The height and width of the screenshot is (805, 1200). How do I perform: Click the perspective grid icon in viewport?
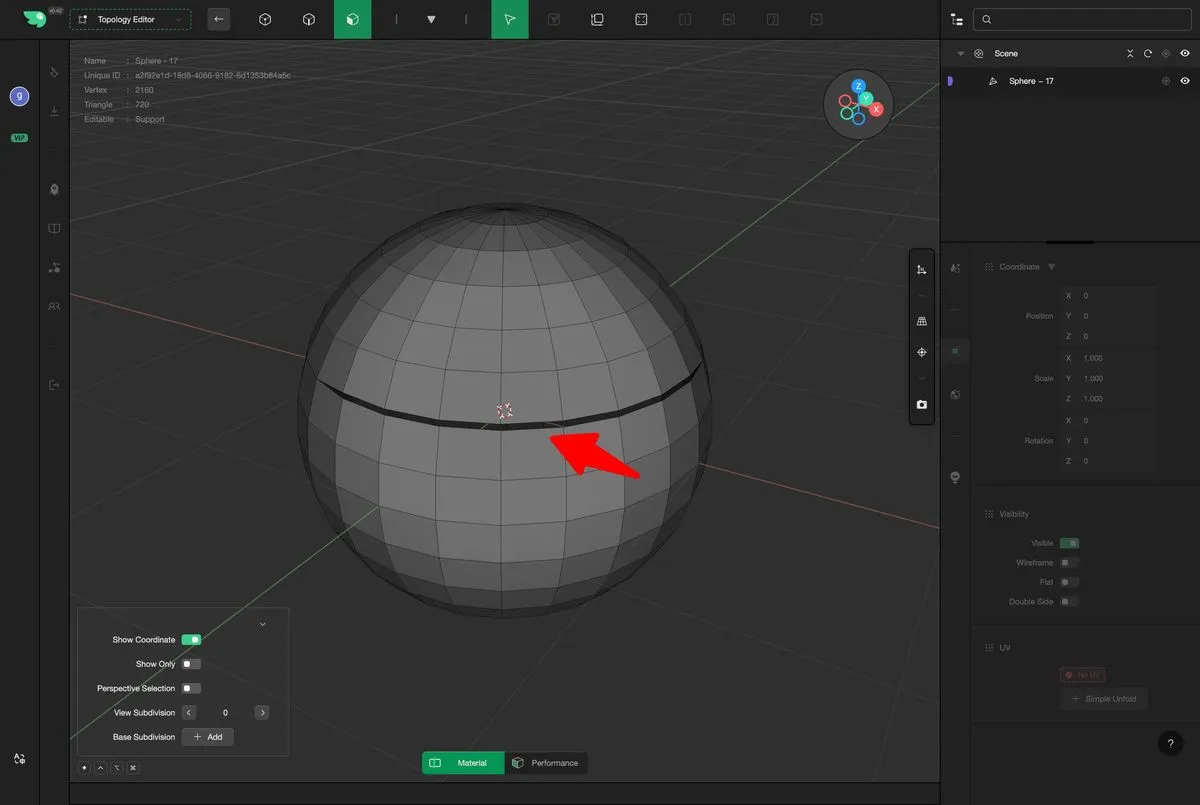[x=921, y=321]
